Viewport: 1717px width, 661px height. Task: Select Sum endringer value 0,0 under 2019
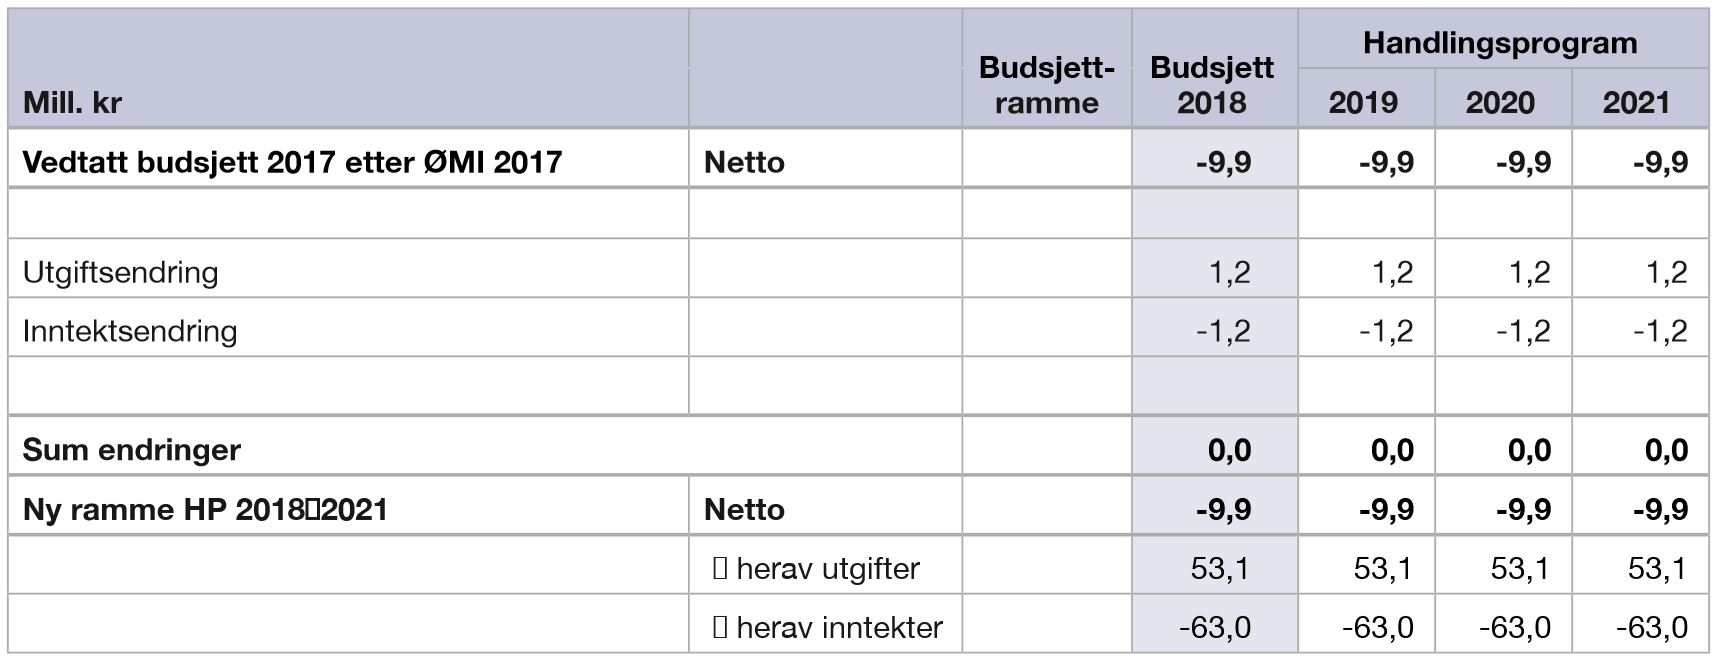coord(1392,450)
